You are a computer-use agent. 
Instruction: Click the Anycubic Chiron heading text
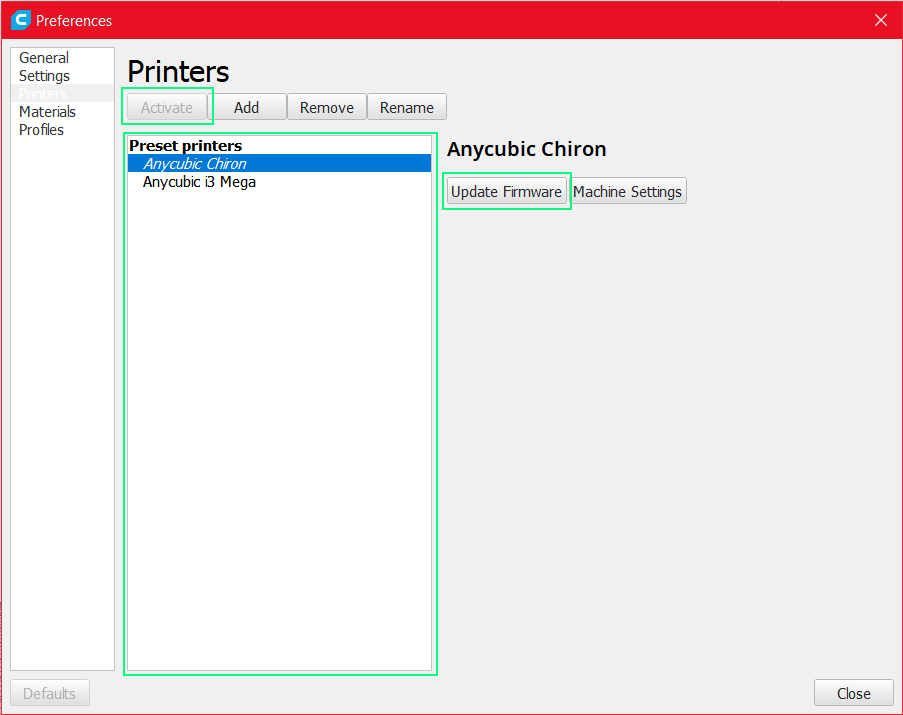pyautogui.click(x=526, y=149)
